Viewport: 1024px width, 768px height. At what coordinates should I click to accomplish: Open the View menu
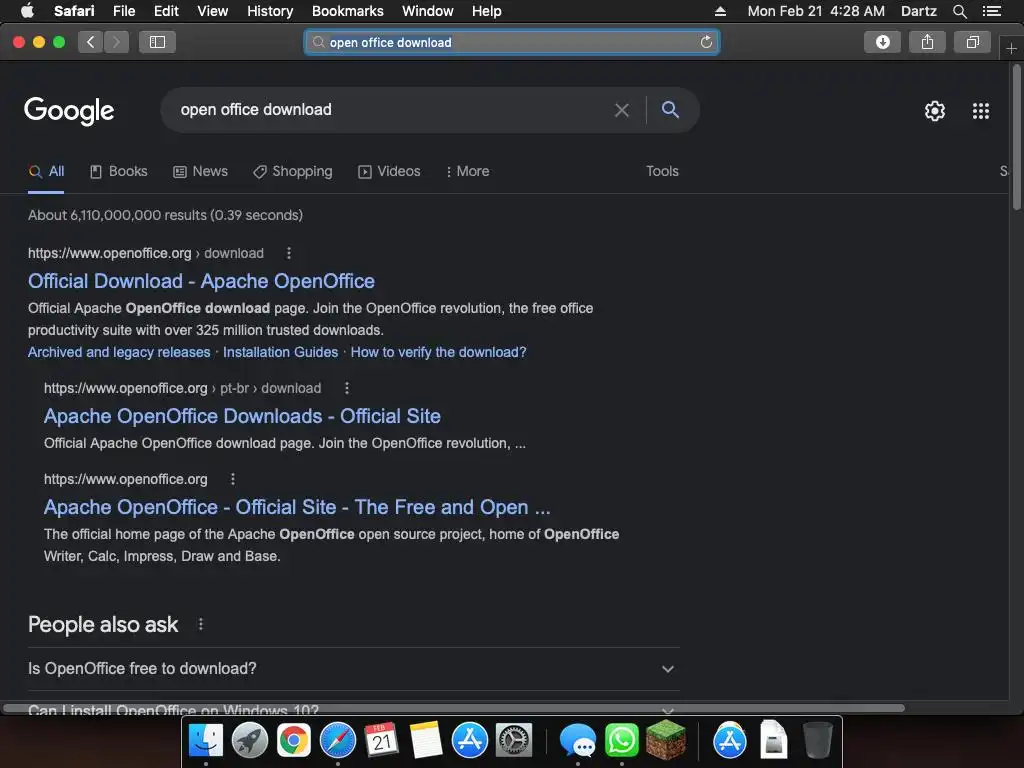pos(213,11)
